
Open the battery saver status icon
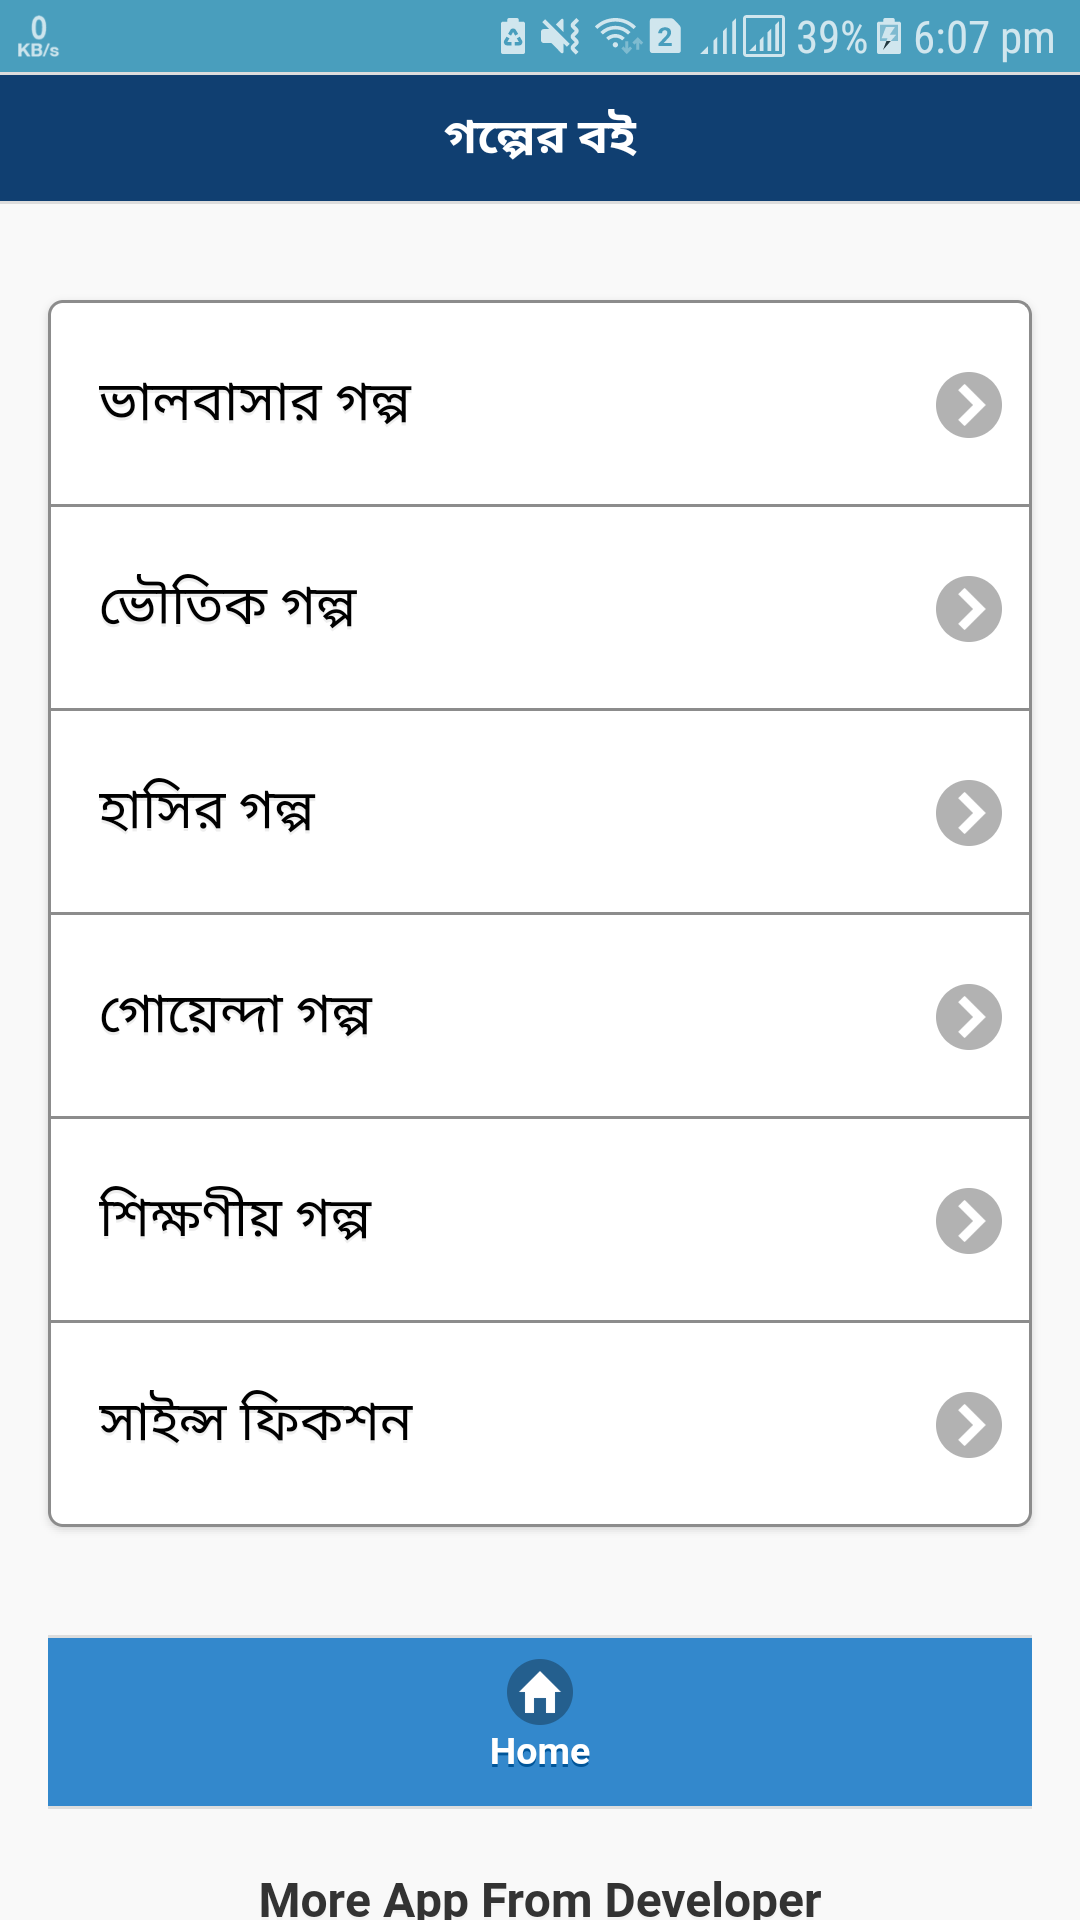(x=513, y=37)
